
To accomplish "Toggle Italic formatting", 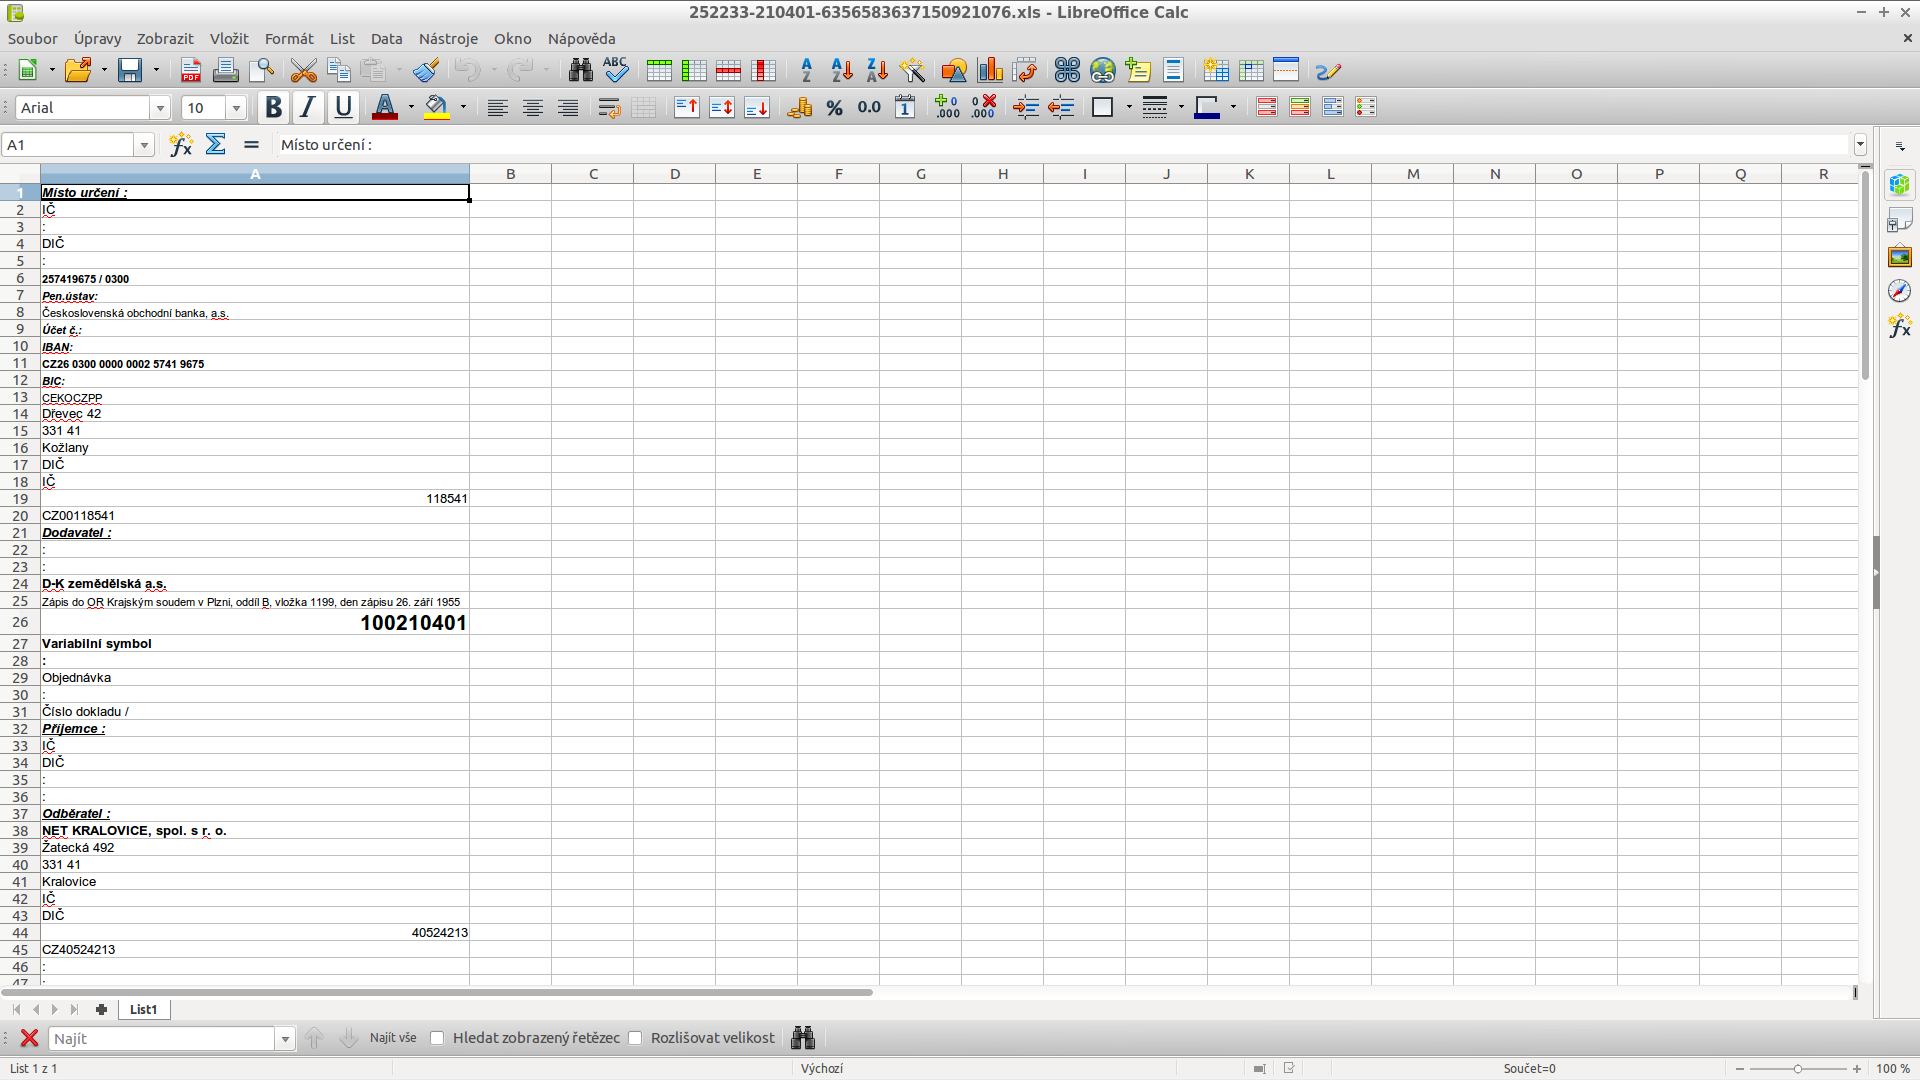I will click(308, 107).
